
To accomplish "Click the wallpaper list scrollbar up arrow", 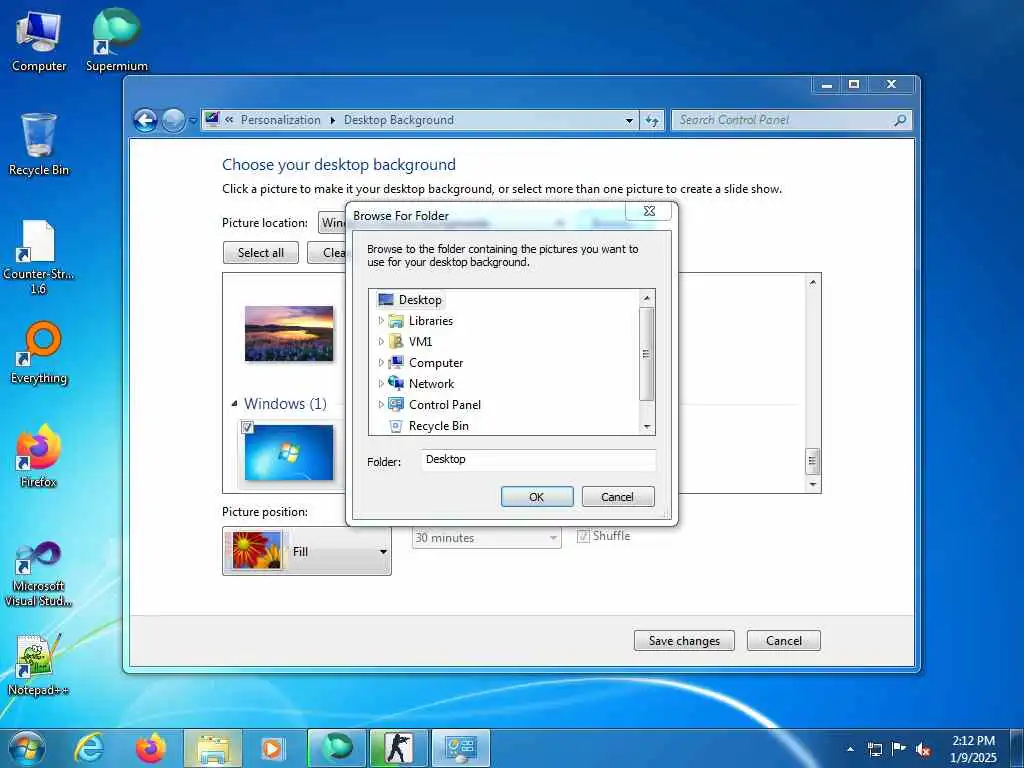I will click(813, 282).
